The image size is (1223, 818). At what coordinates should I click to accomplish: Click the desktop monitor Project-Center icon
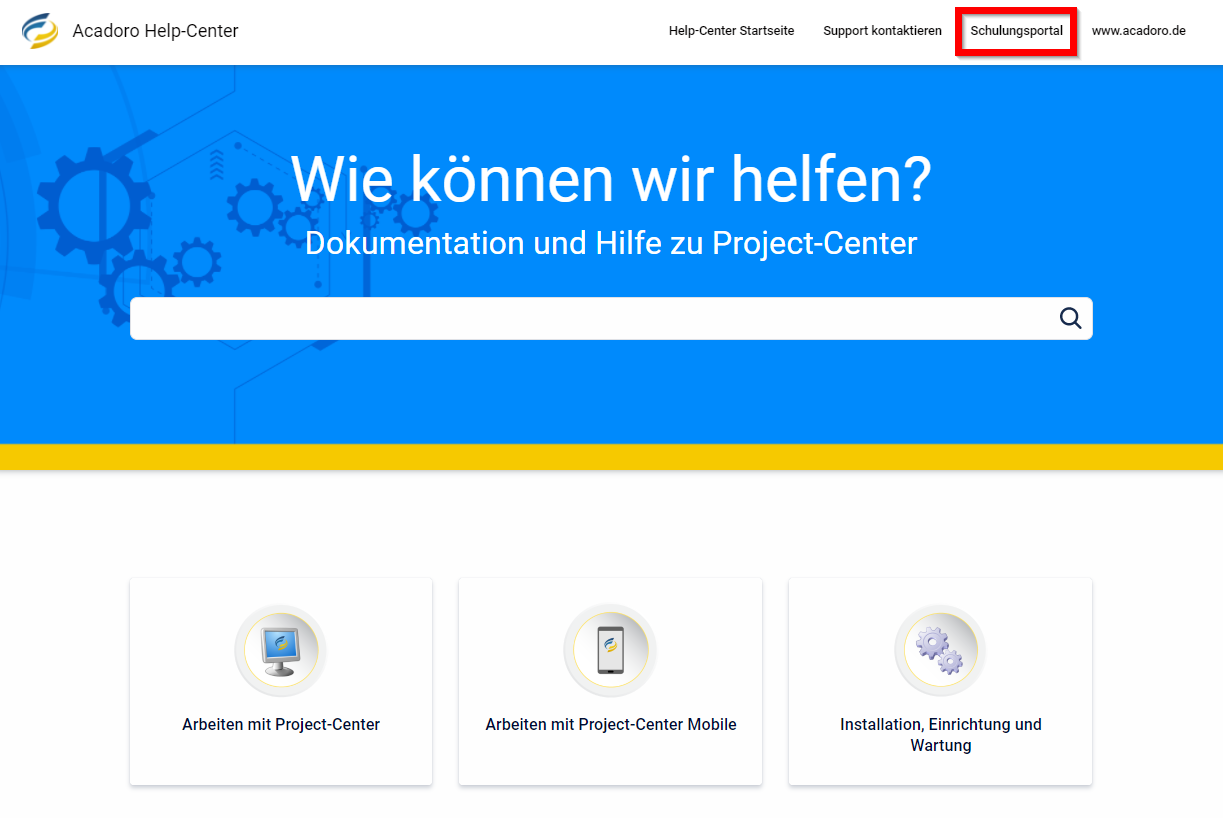281,650
